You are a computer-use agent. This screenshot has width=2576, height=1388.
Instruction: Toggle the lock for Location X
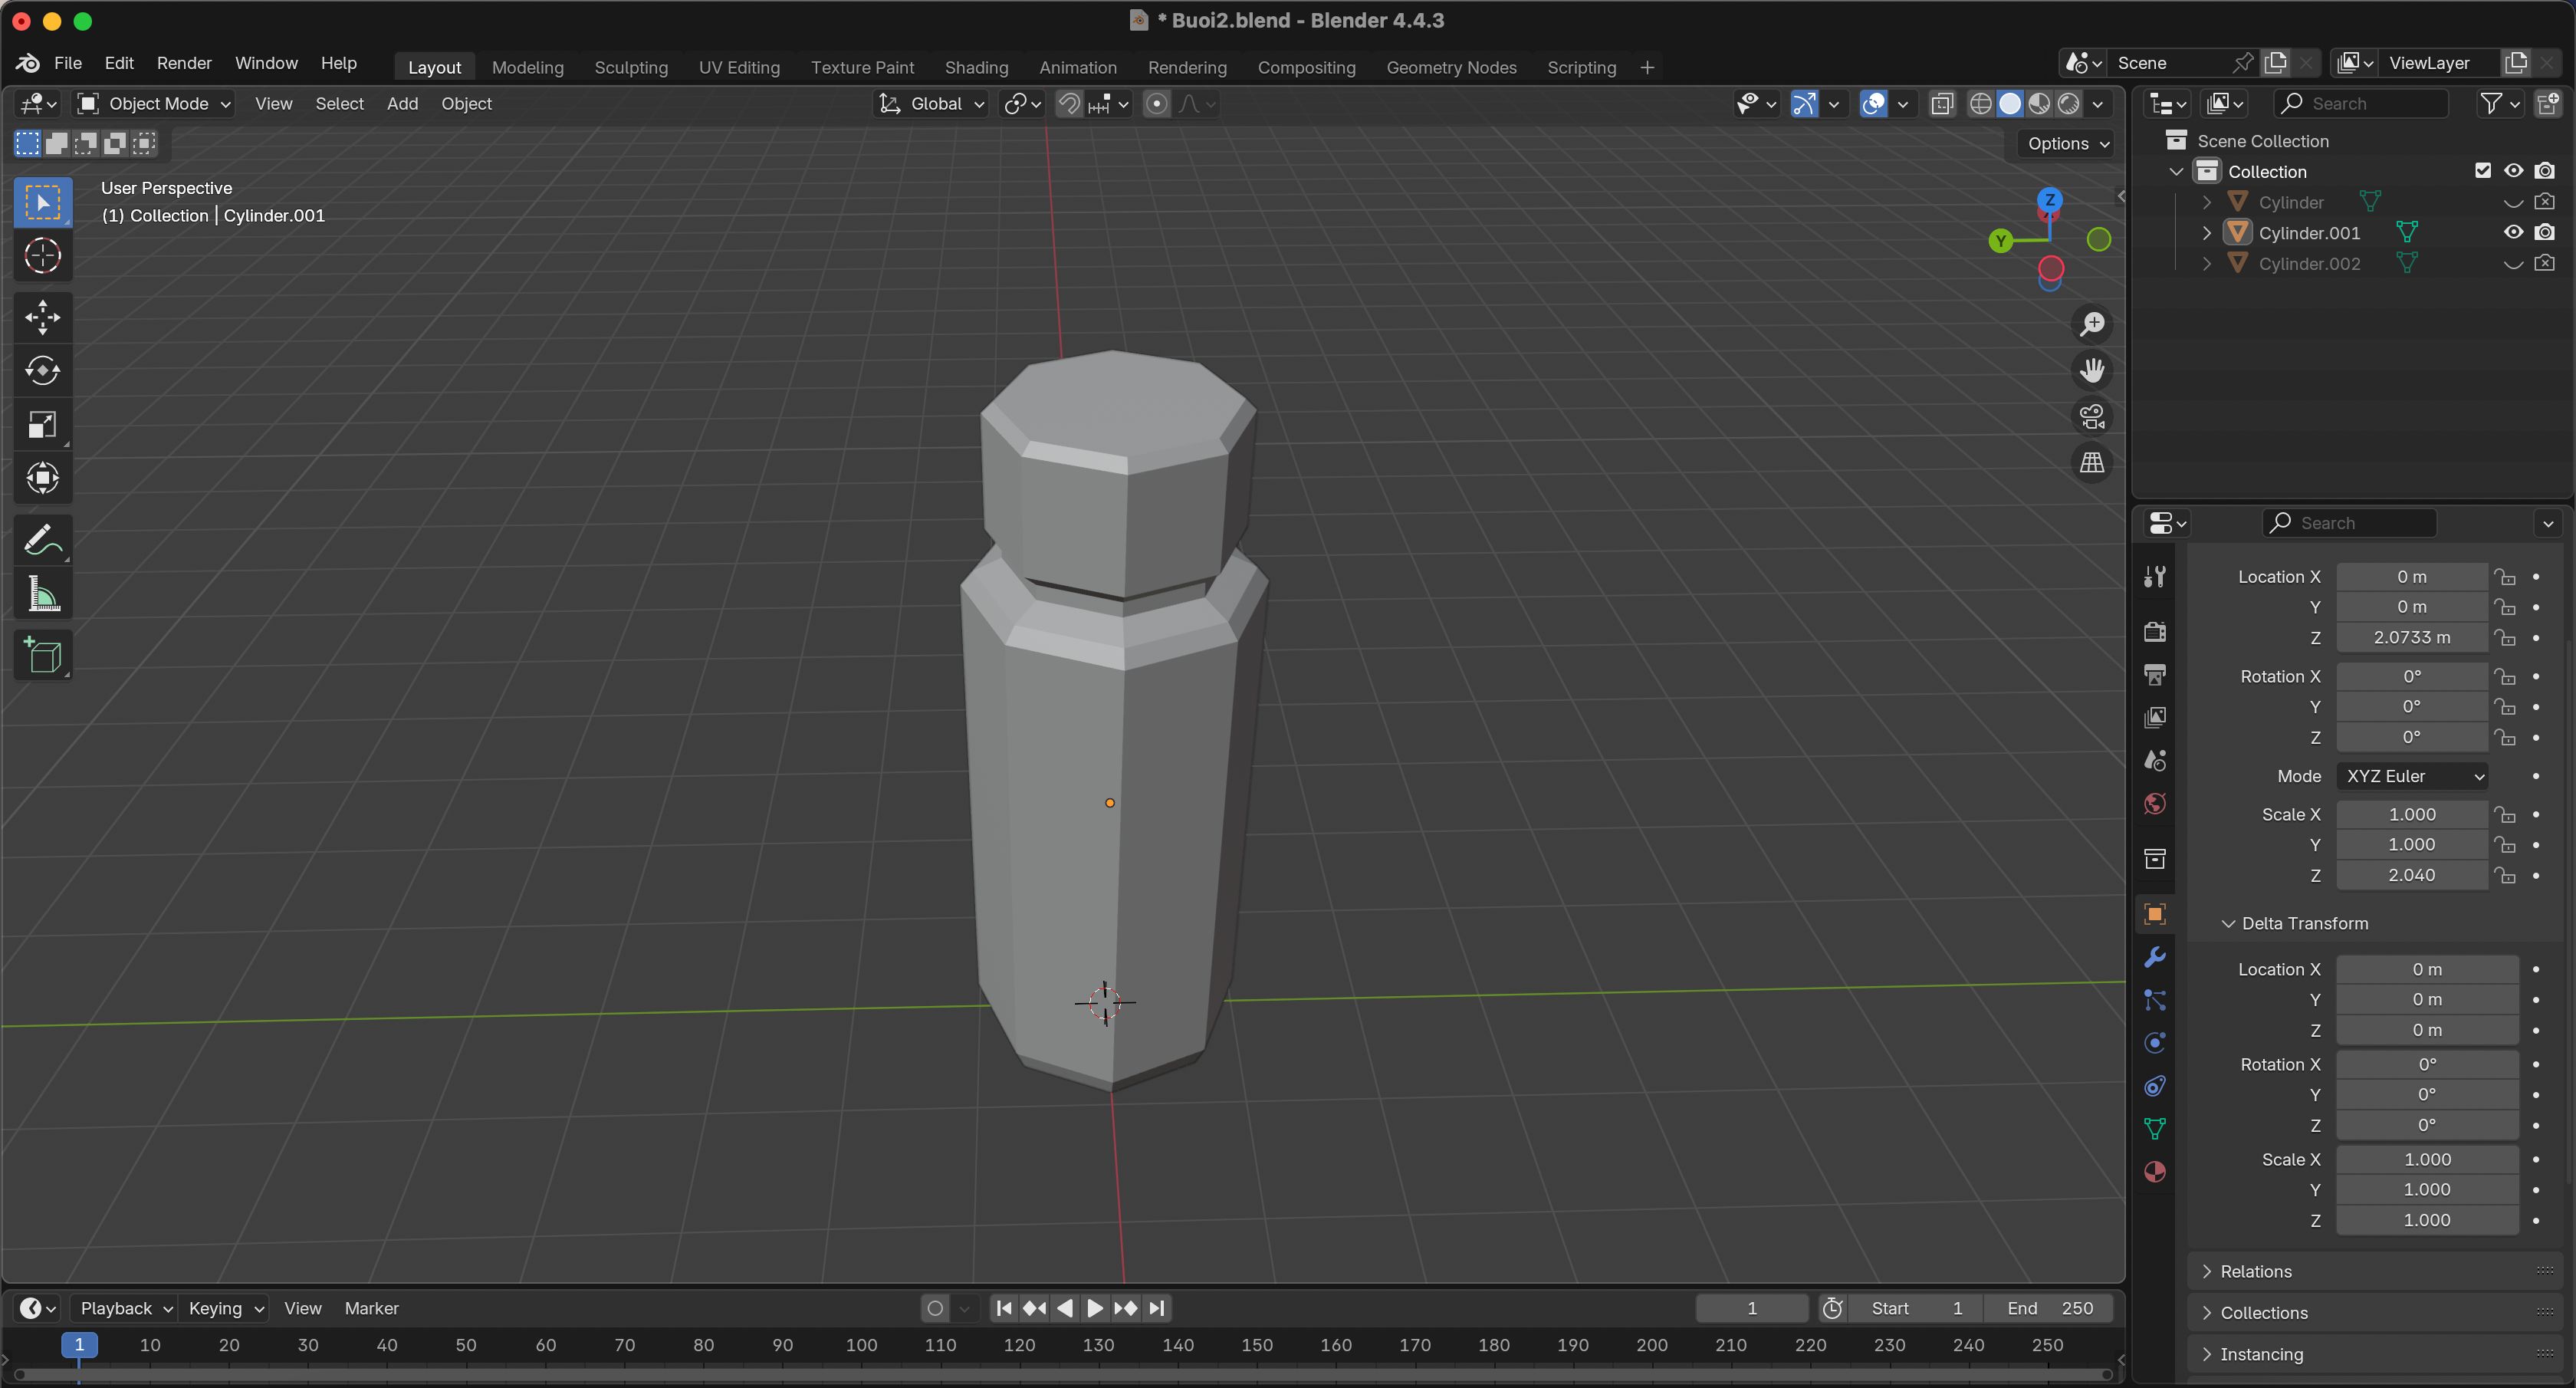tap(2505, 577)
